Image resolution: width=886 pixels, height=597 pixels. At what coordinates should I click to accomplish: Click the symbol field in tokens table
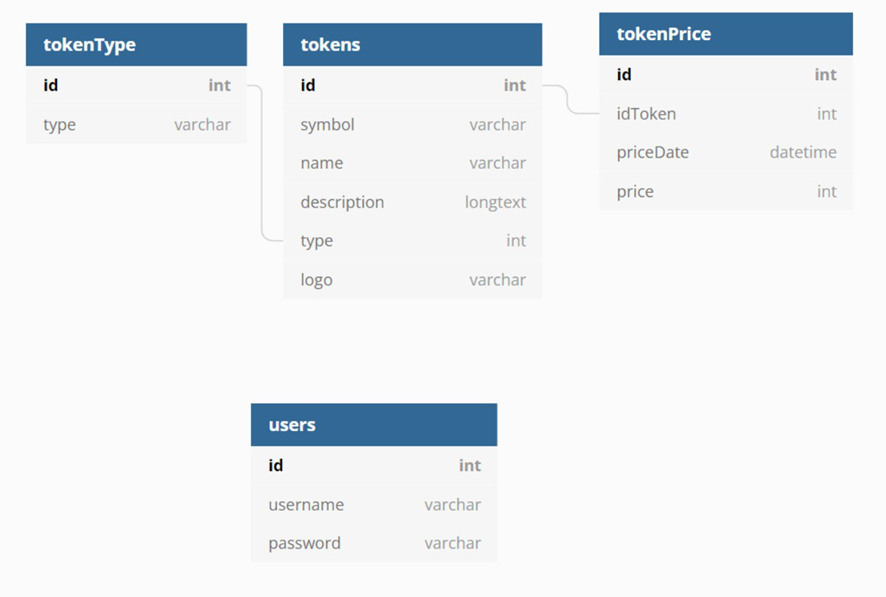pyautogui.click(x=412, y=124)
